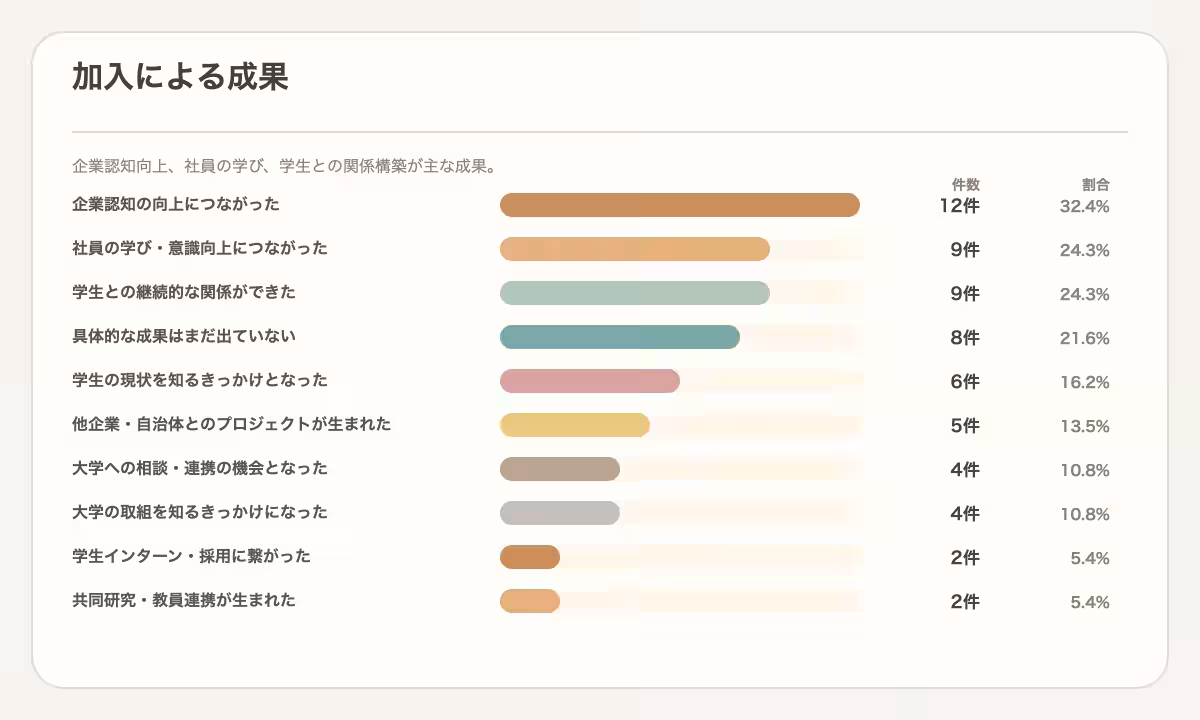Click 24.3% in the 学生との継続的な関係 row
Screen dimensions: 1200x720
tap(1085, 295)
